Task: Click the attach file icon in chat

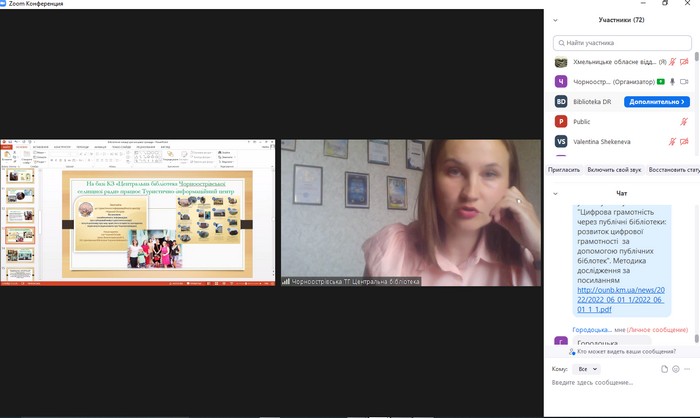Action: [664, 368]
